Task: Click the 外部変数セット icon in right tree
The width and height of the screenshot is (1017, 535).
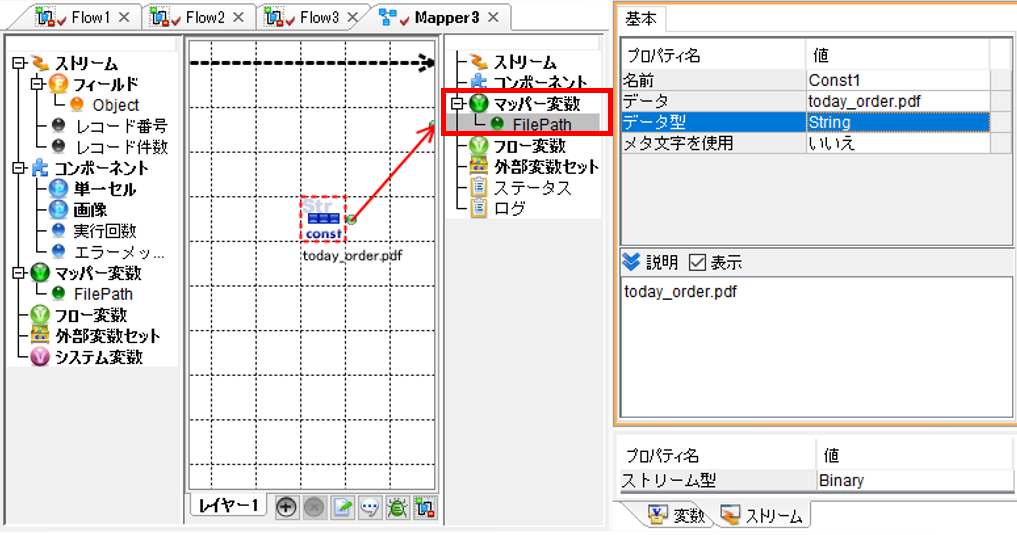Action: pyautogui.click(x=479, y=166)
